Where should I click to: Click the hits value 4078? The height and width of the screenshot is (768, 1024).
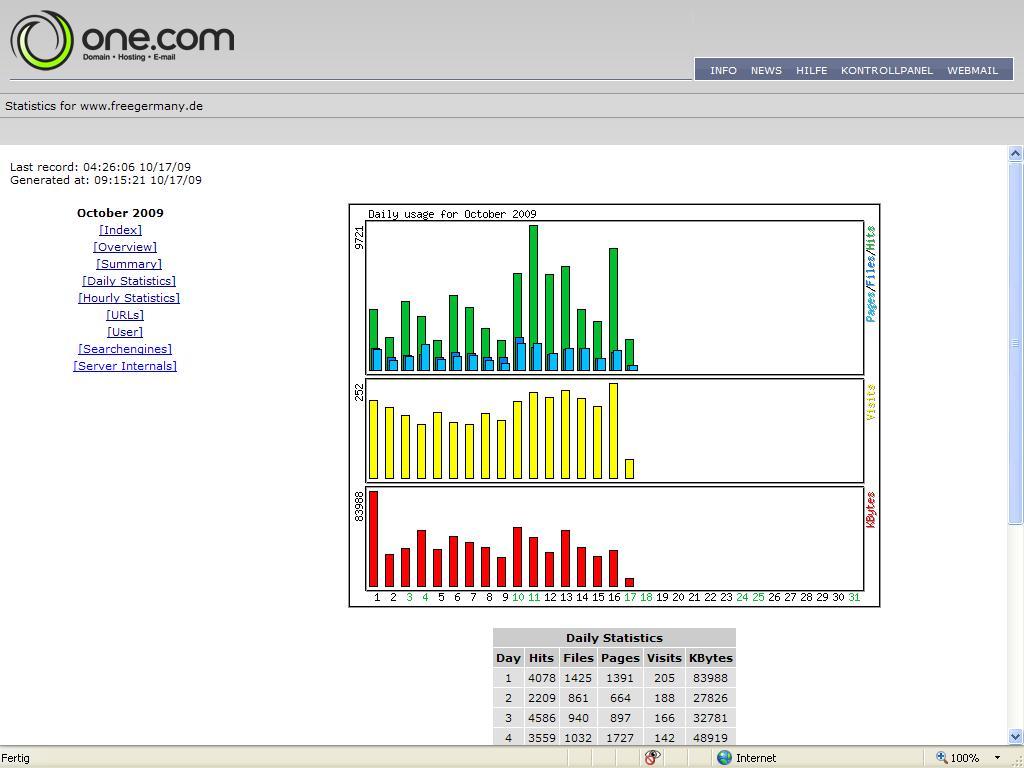point(541,678)
